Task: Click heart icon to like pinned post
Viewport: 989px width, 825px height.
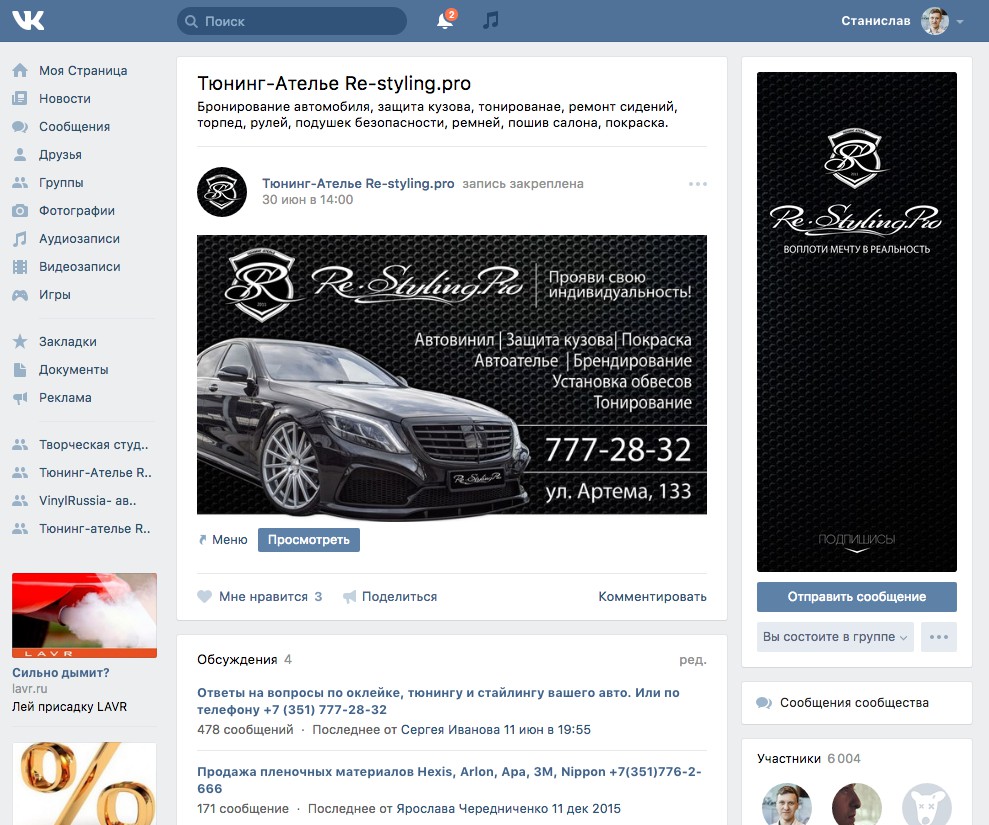Action: coord(204,597)
